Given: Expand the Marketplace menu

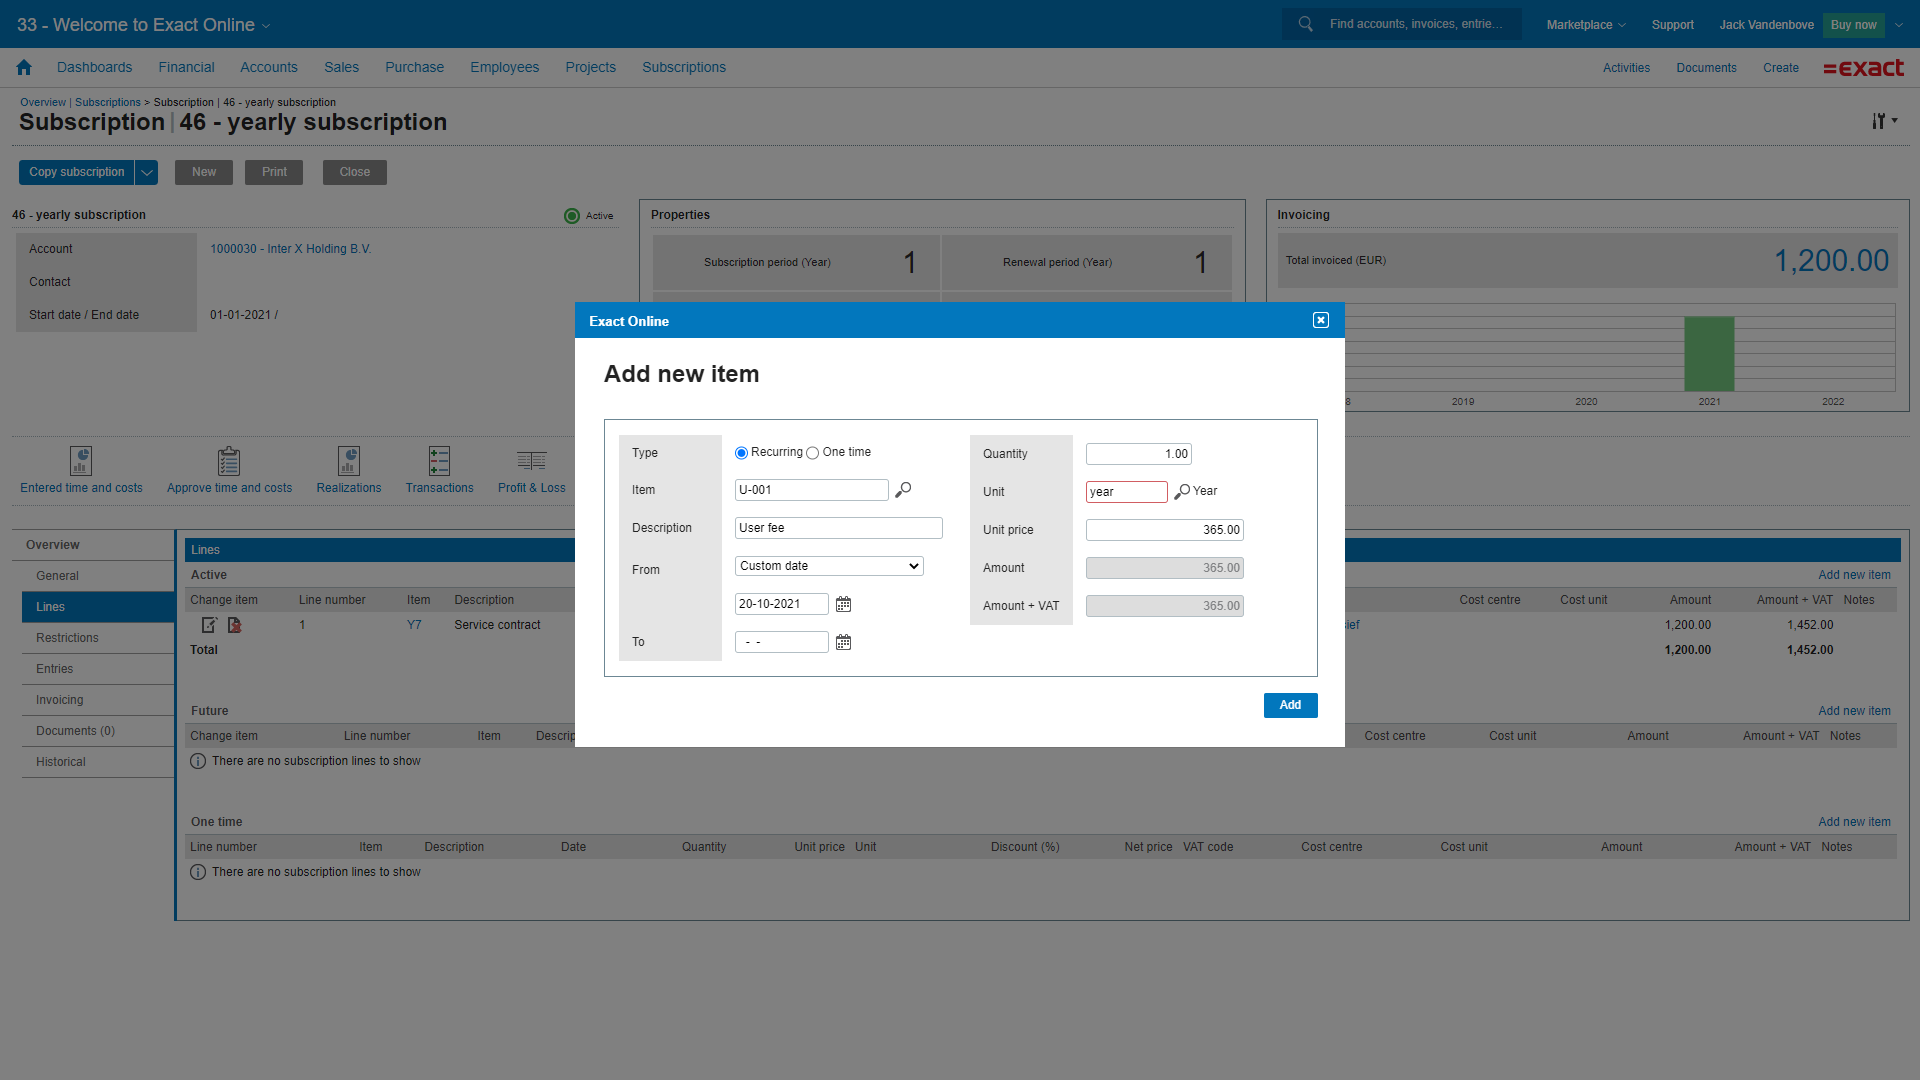Looking at the screenshot, I should (1585, 24).
